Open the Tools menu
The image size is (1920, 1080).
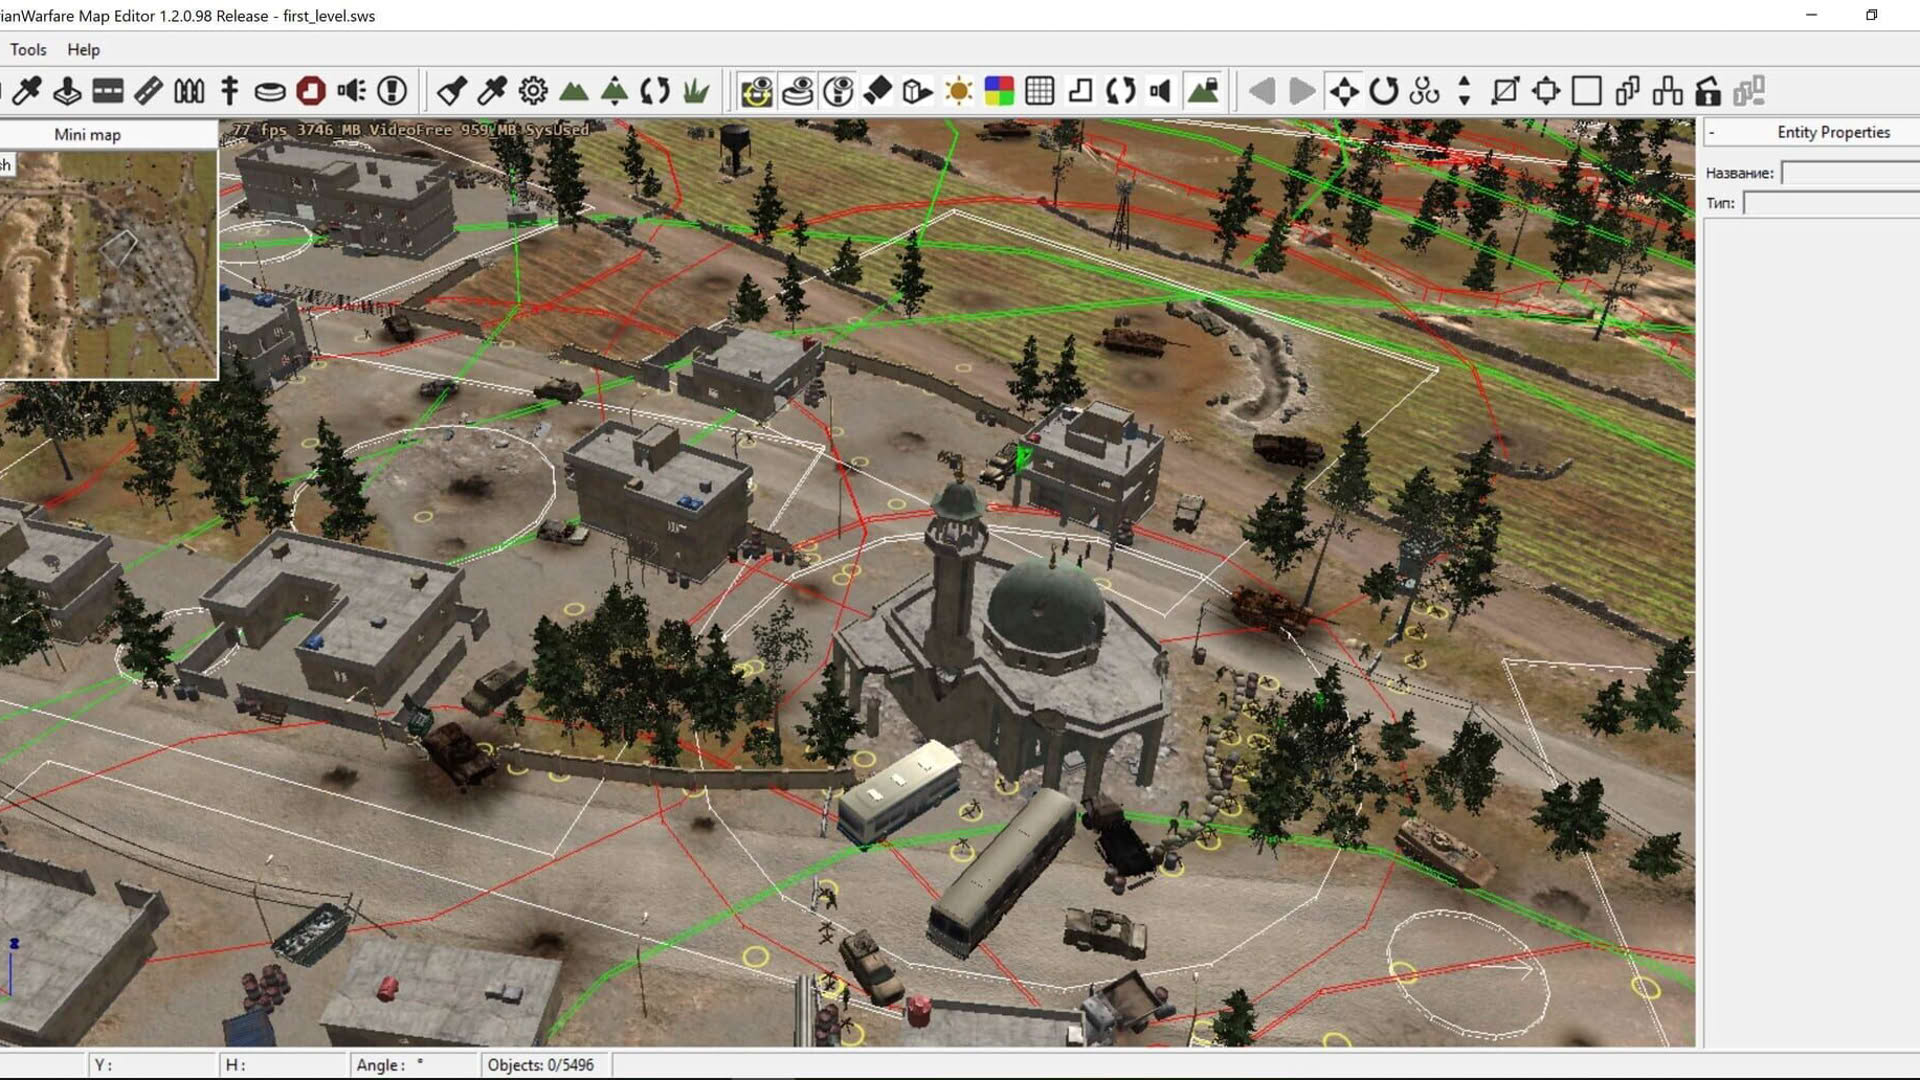28,49
